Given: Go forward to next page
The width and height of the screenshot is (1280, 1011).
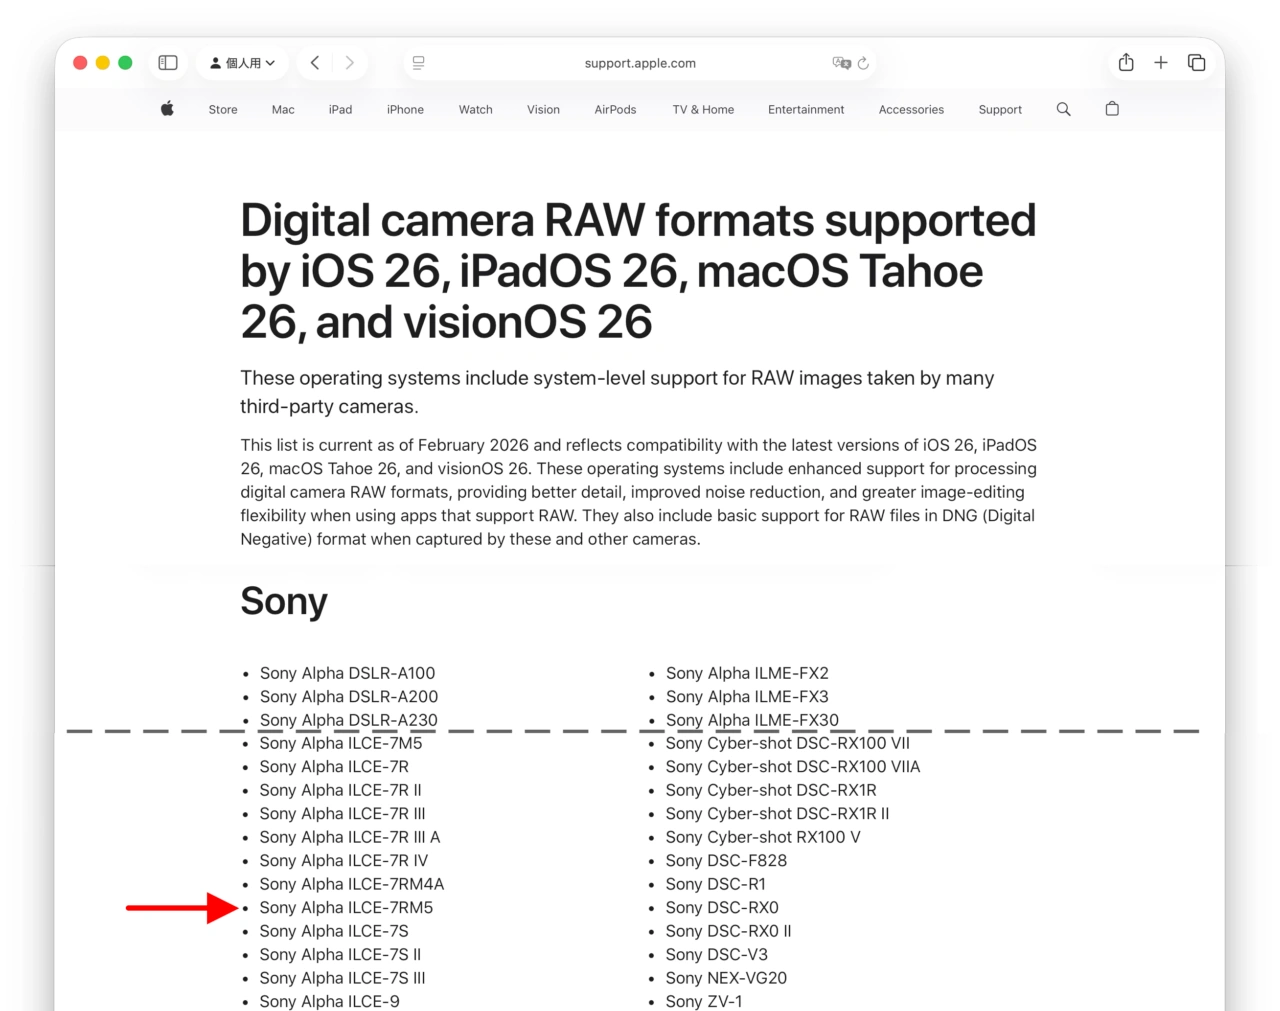Looking at the screenshot, I should coord(349,63).
